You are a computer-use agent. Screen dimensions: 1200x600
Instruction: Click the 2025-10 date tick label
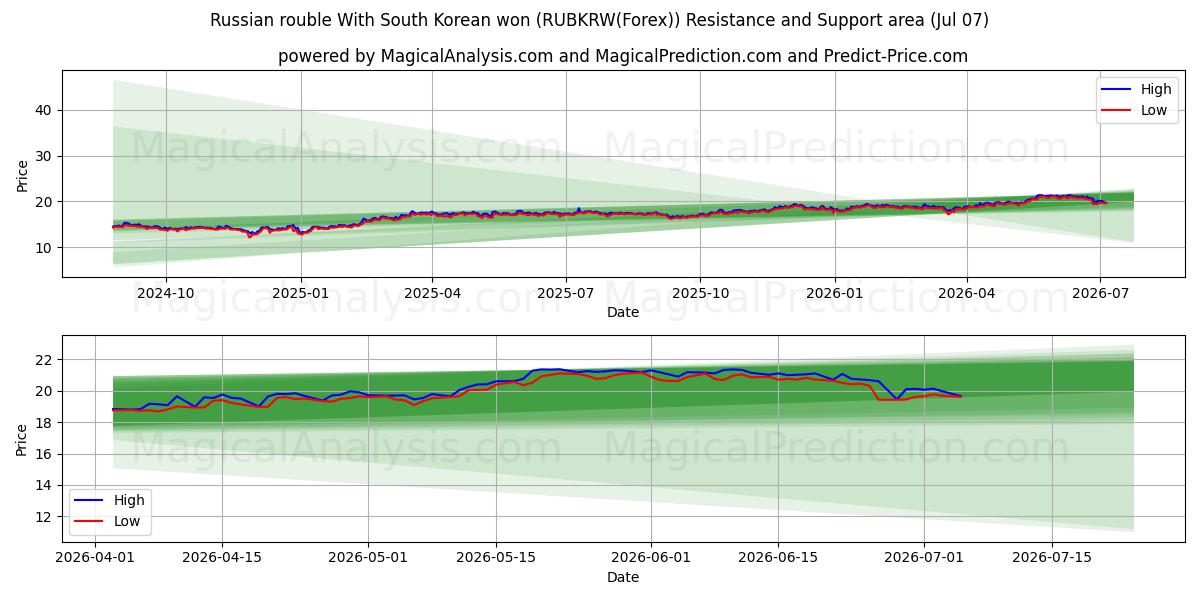(x=700, y=293)
